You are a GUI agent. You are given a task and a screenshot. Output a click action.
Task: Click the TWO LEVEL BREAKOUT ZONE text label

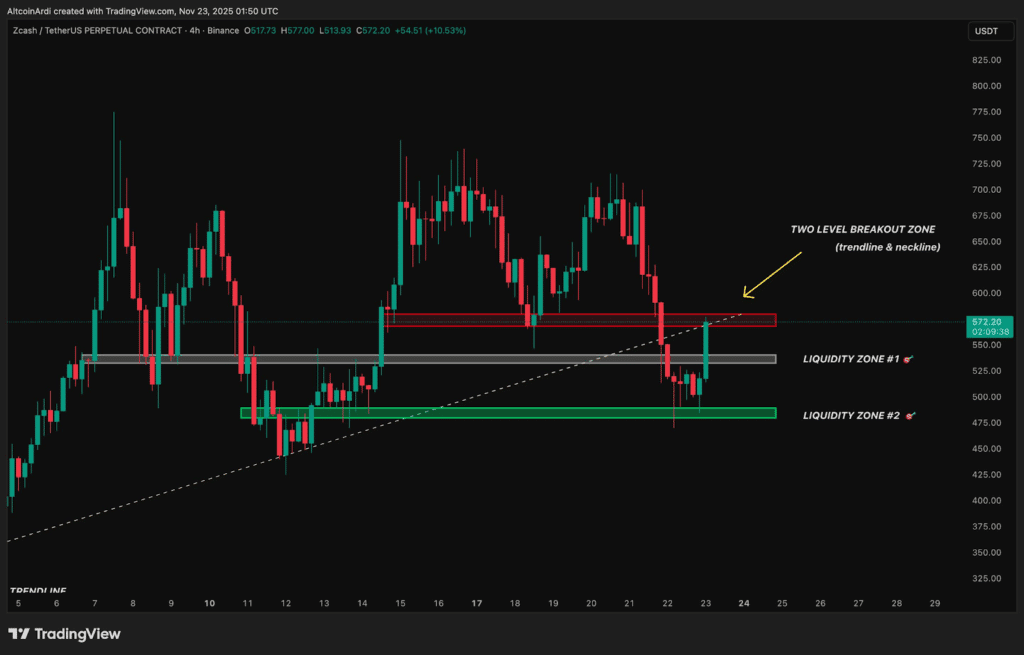[x=863, y=230]
